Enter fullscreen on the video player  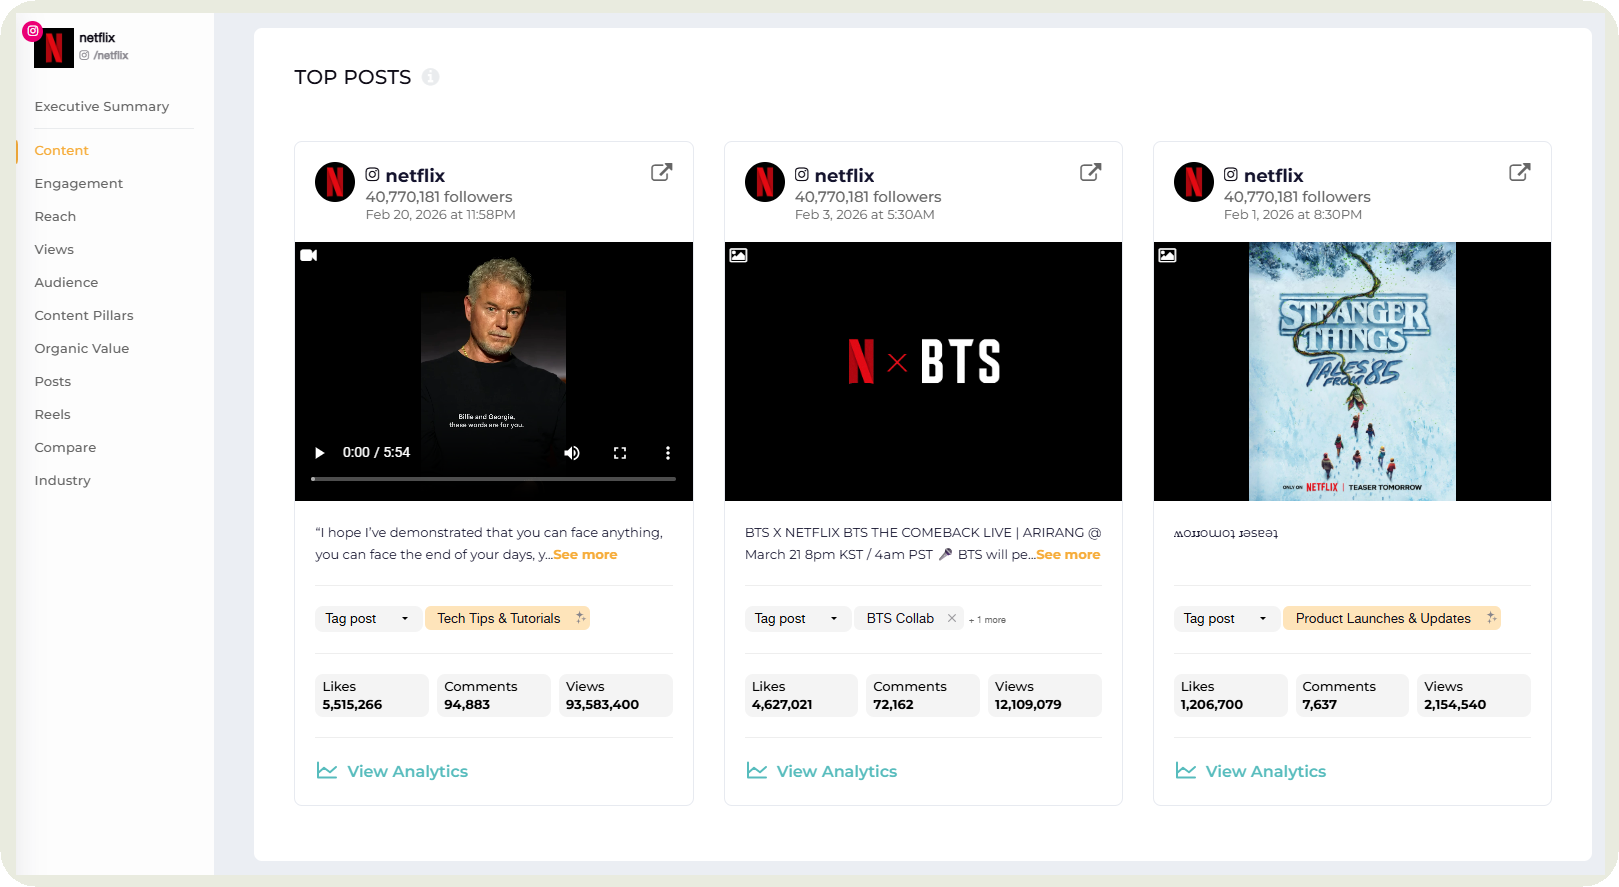[x=620, y=453]
